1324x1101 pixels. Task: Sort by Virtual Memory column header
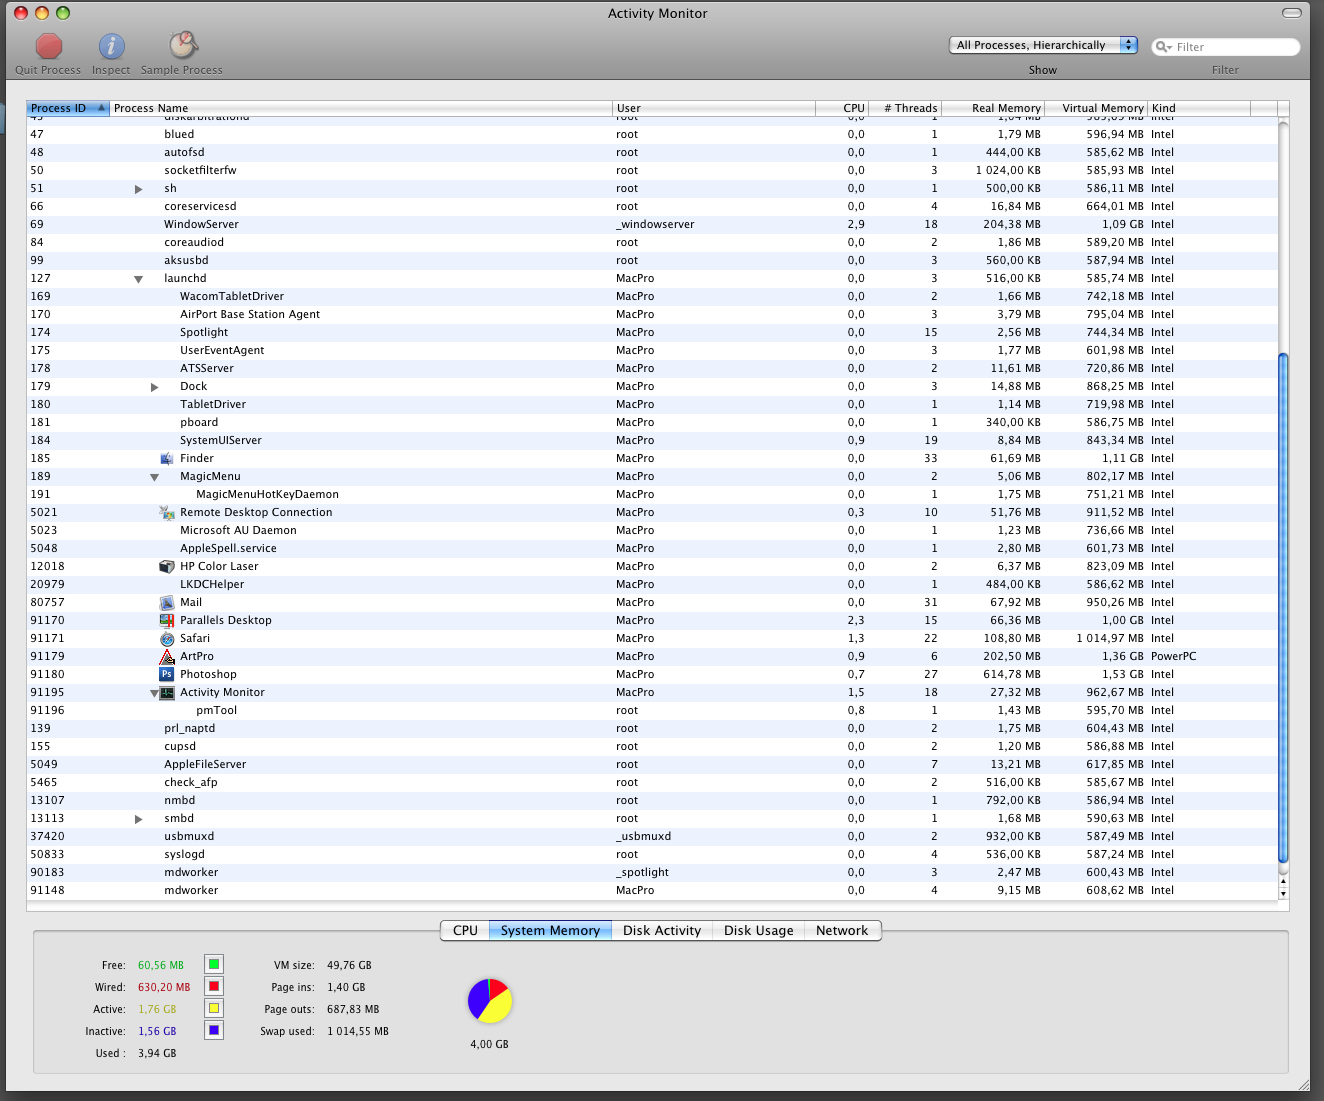1096,108
